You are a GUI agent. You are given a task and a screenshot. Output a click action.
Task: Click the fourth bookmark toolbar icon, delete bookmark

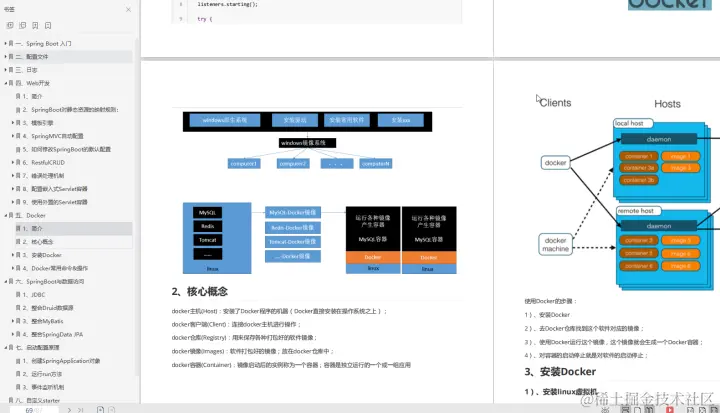click(48, 25)
